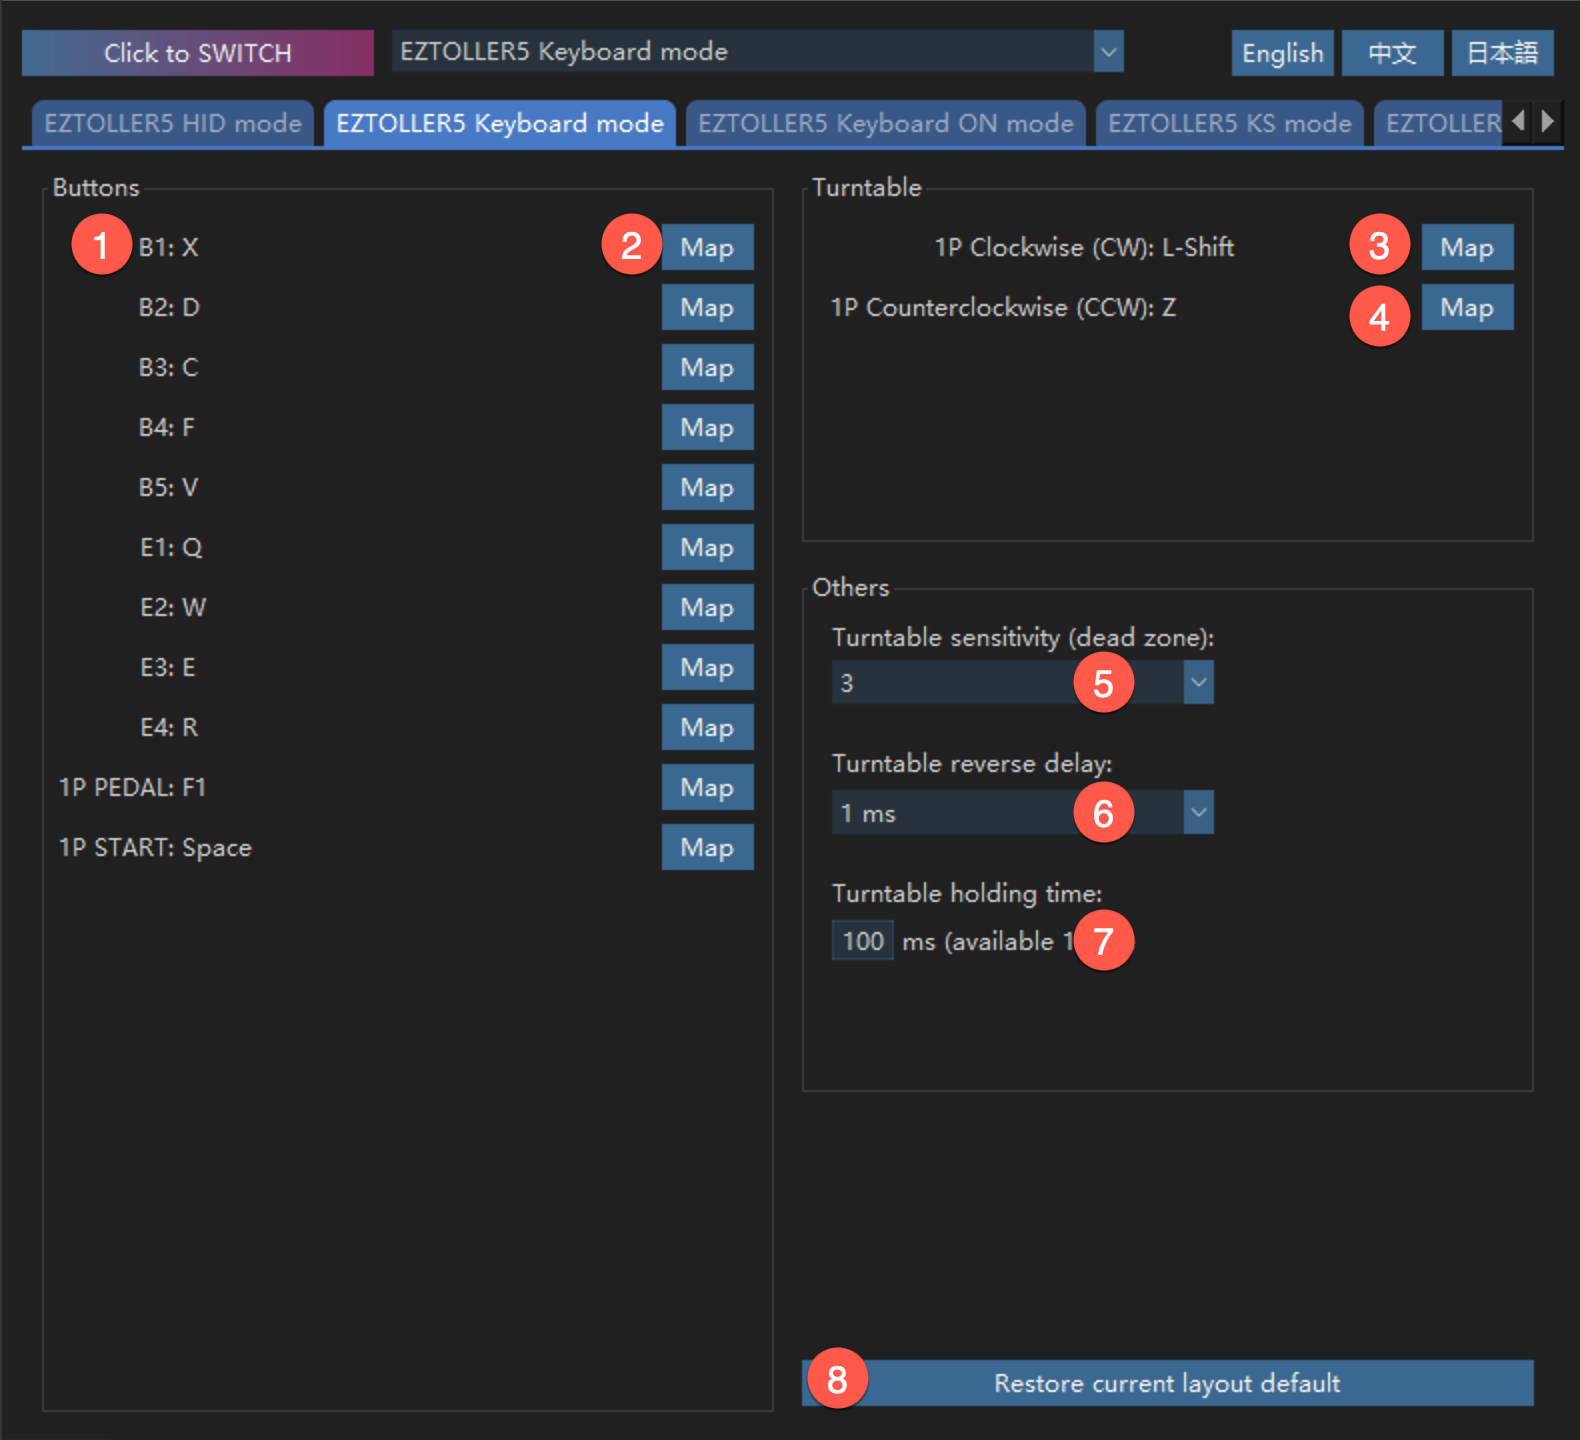Open the partially hidden EZTOLLER tab
Image resolution: width=1580 pixels, height=1440 pixels.
(1439, 123)
